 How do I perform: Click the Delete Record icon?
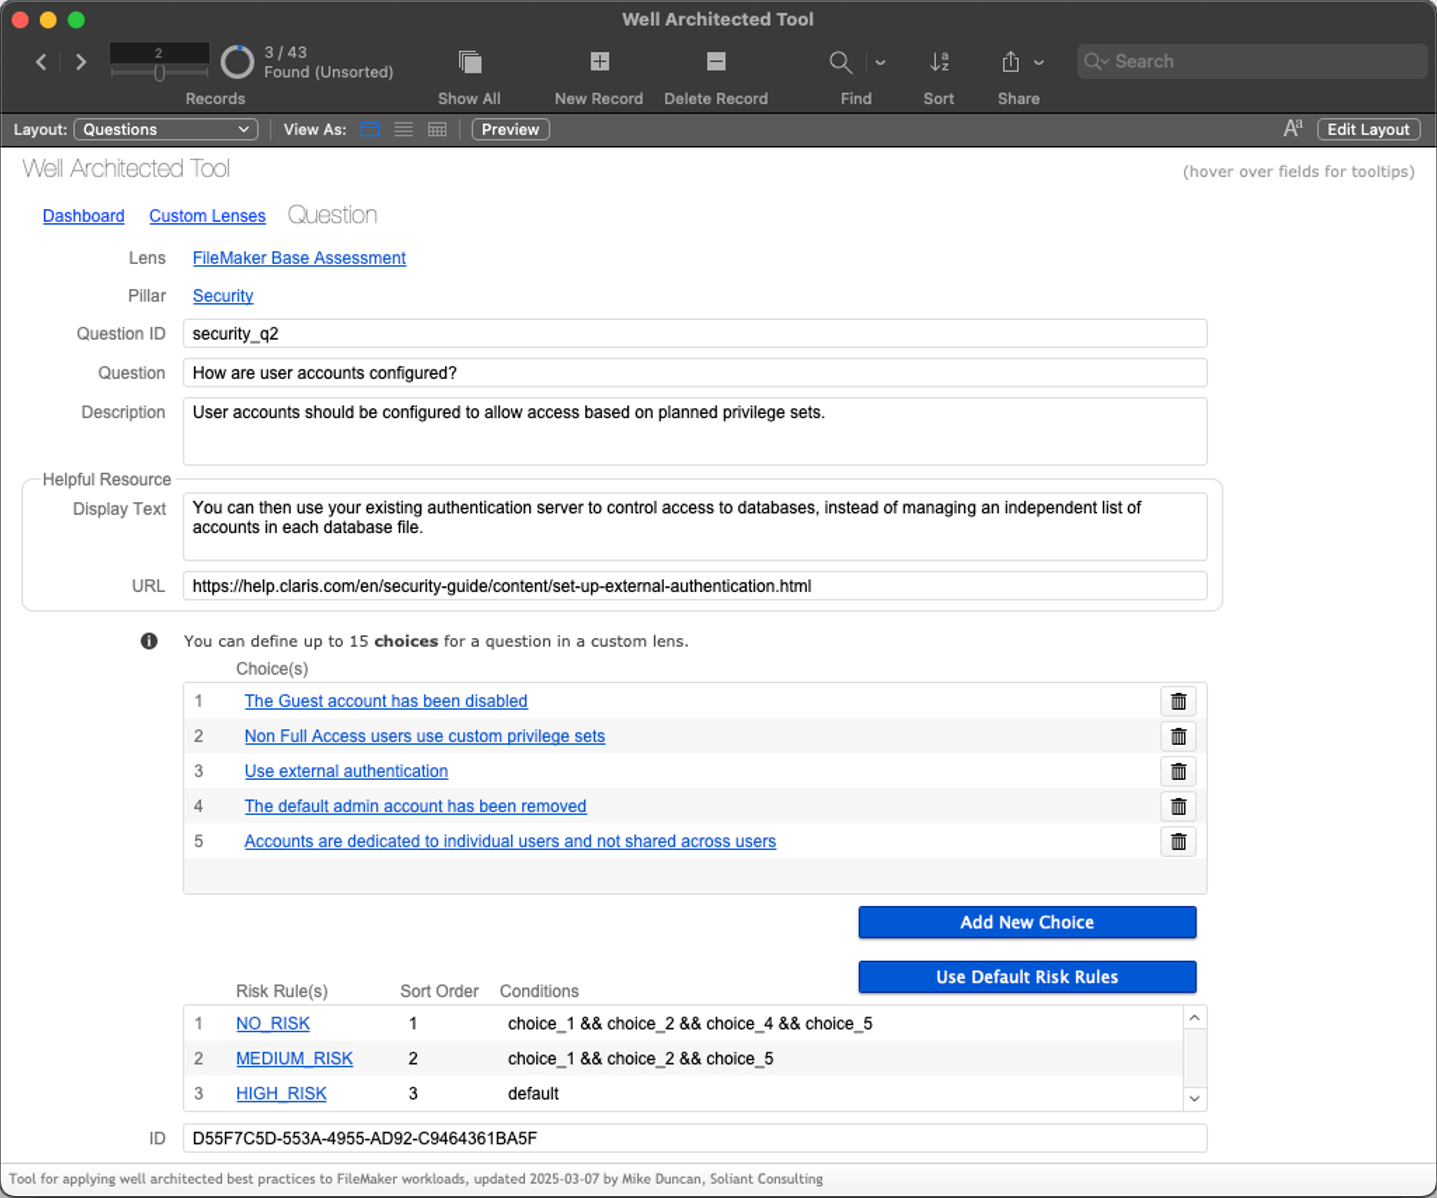coord(716,62)
